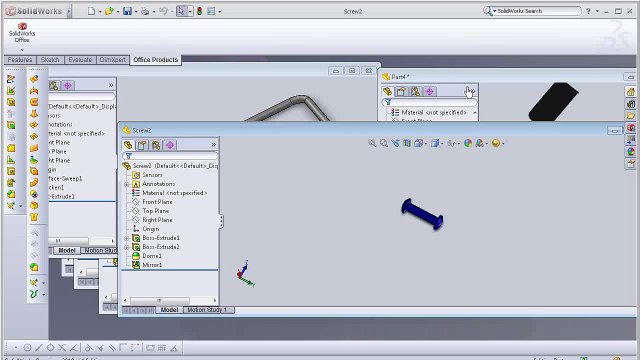Viewport: 640px width, 360px height.
Task: Open DimXpertManager tab in Part4 window
Action: point(429,91)
